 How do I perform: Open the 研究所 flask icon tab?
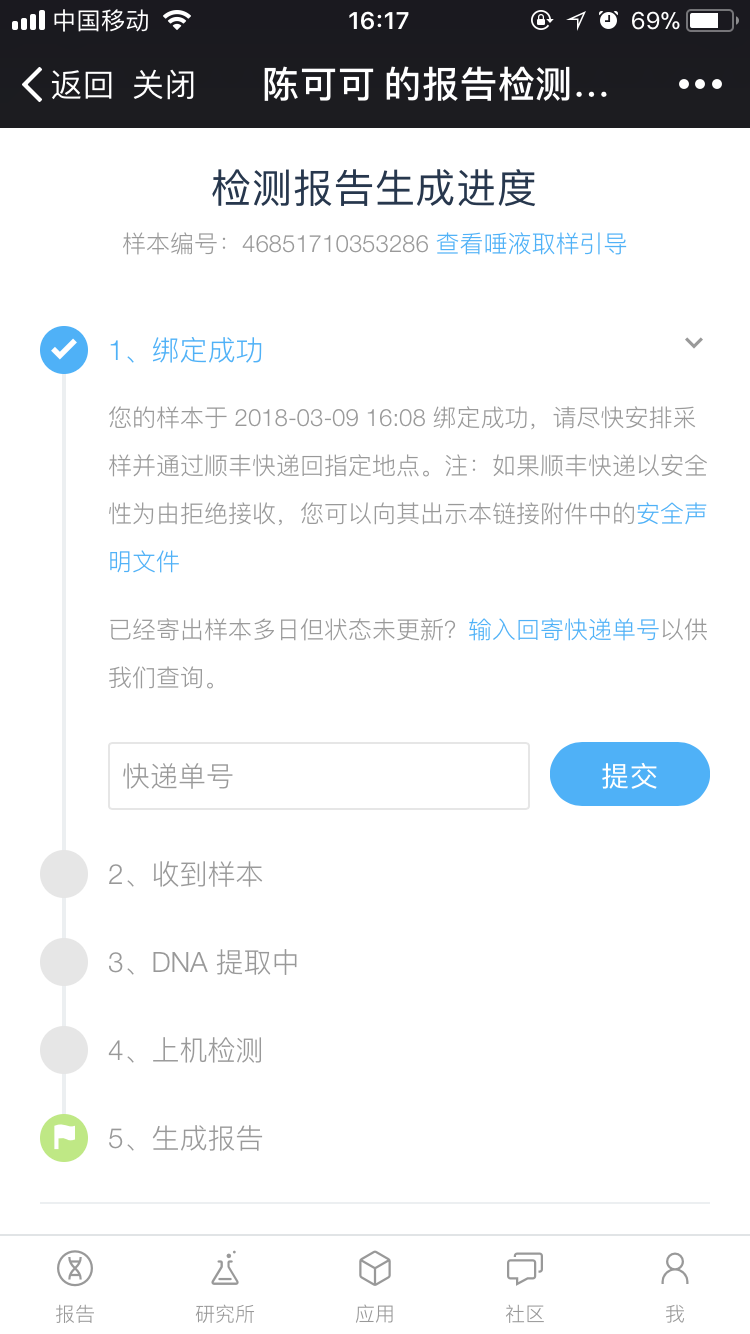tap(225, 1286)
